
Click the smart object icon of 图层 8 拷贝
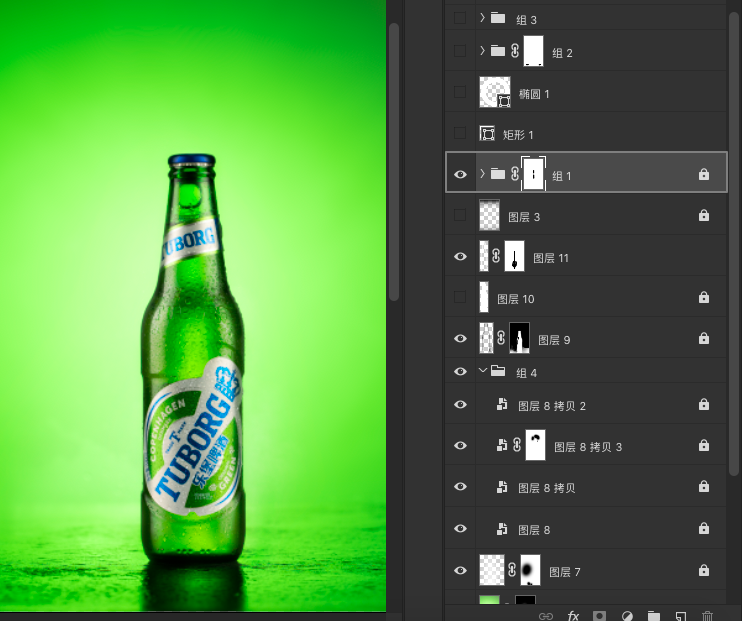pos(502,487)
